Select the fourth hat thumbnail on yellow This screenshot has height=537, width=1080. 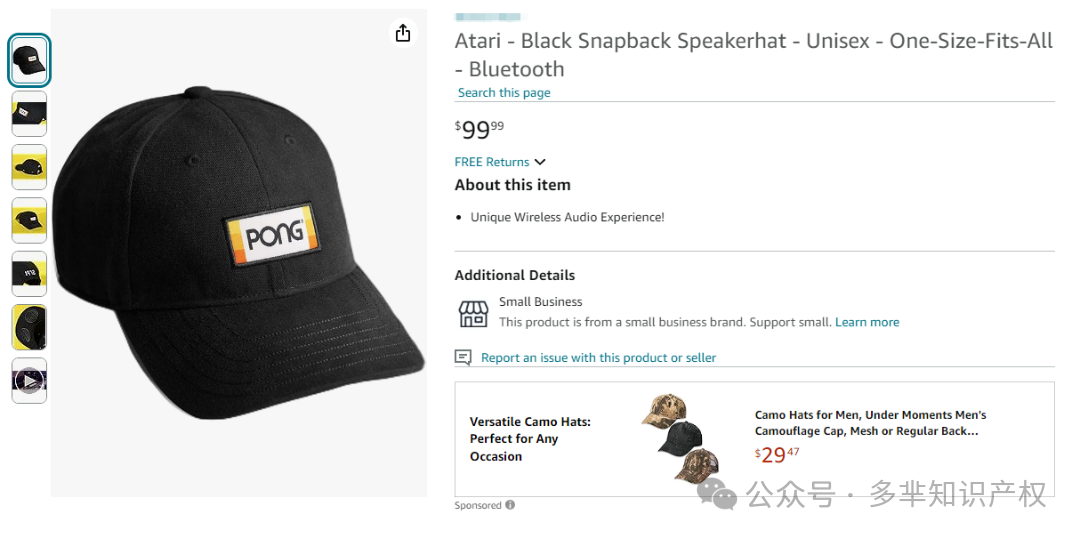coord(29,220)
